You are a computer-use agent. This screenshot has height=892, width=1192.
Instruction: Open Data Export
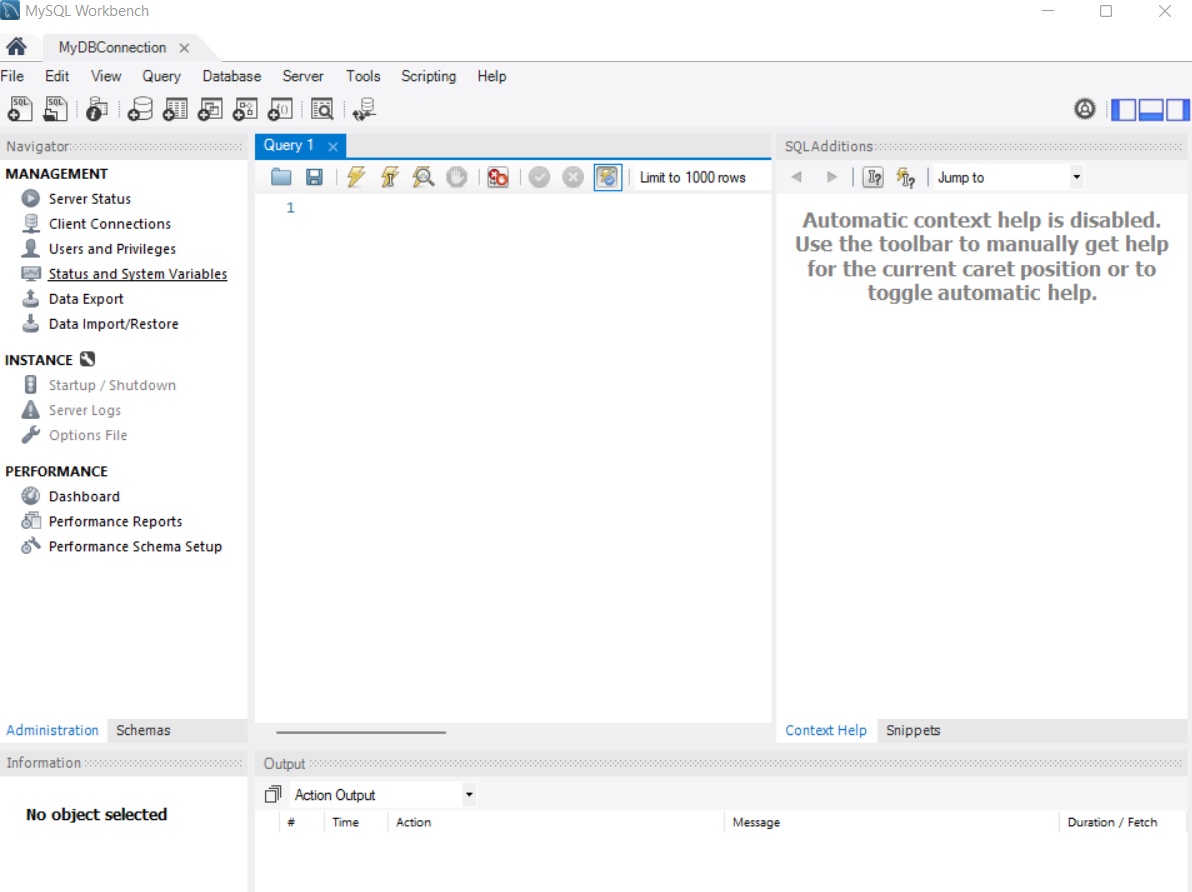coord(86,299)
